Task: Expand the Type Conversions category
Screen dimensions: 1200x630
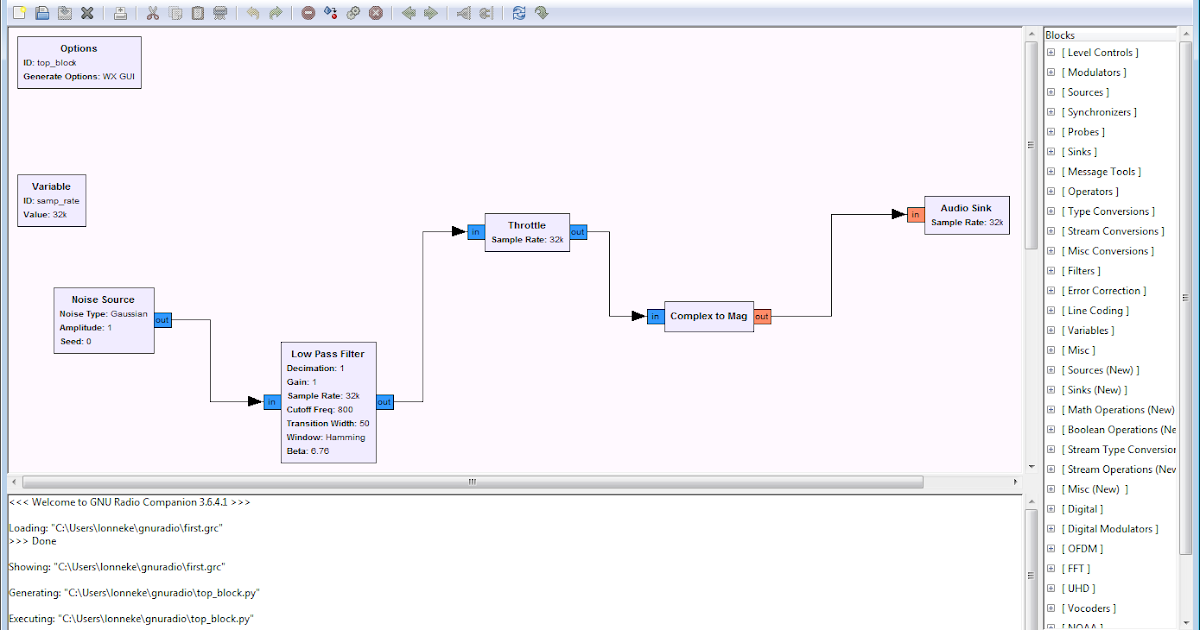Action: [1051, 211]
